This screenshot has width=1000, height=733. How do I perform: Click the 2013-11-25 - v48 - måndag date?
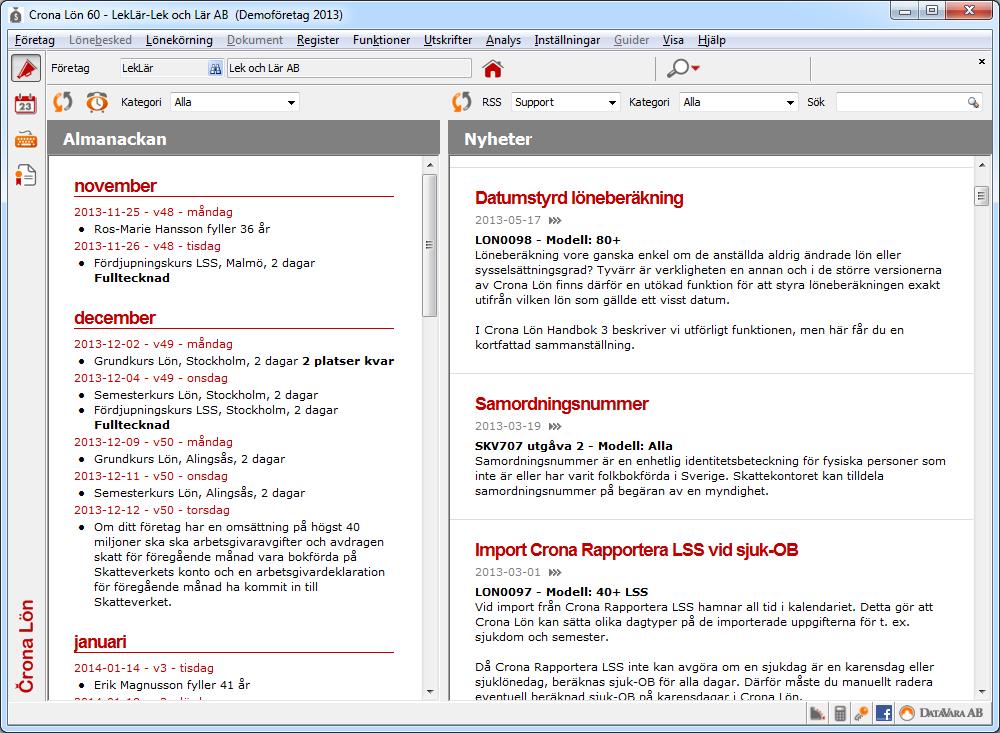pos(153,212)
